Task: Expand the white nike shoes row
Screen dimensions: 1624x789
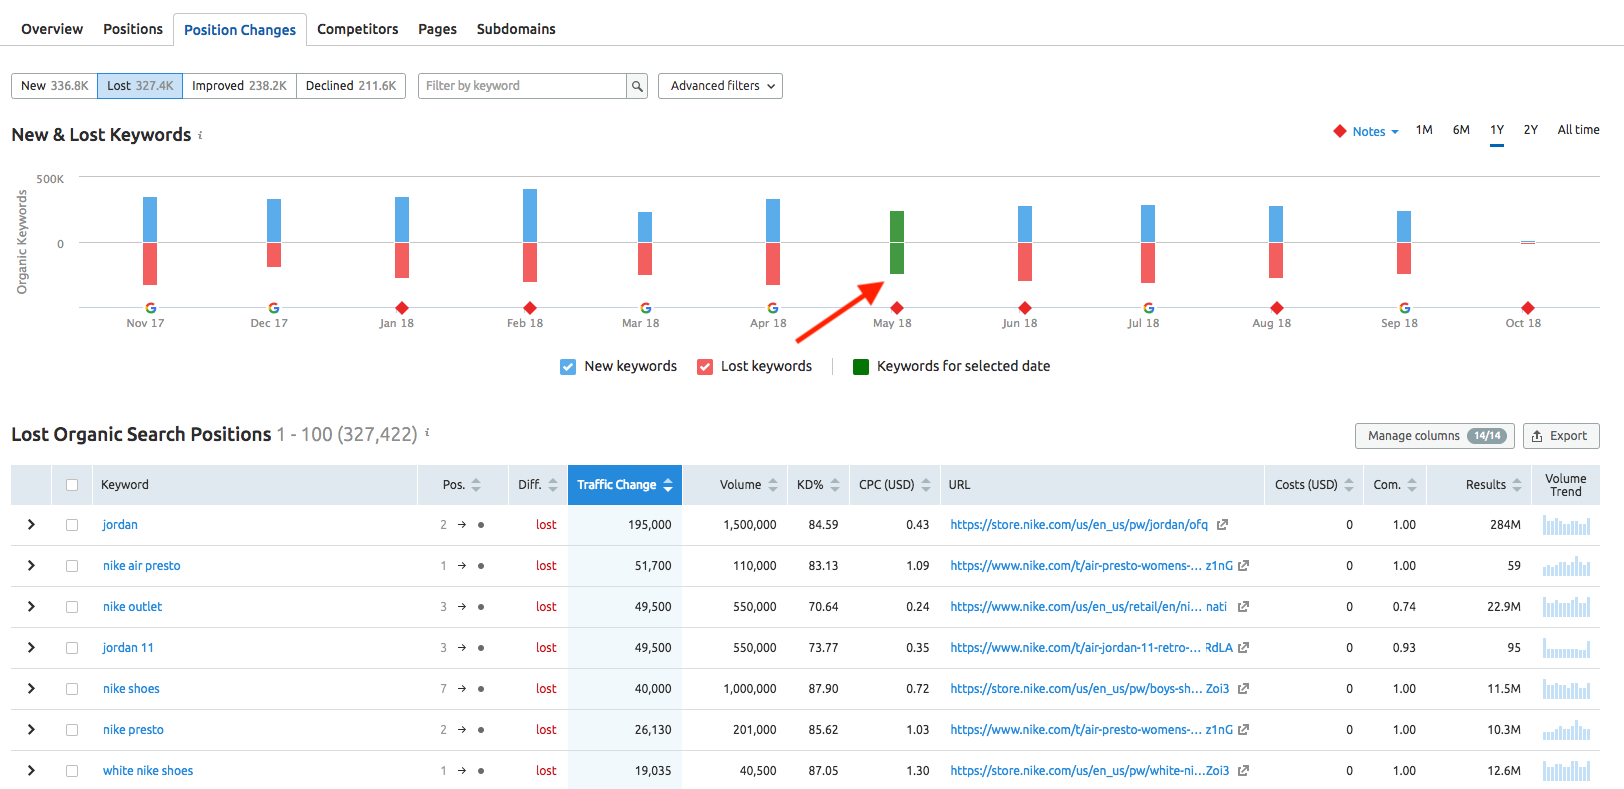Action: tap(31, 771)
